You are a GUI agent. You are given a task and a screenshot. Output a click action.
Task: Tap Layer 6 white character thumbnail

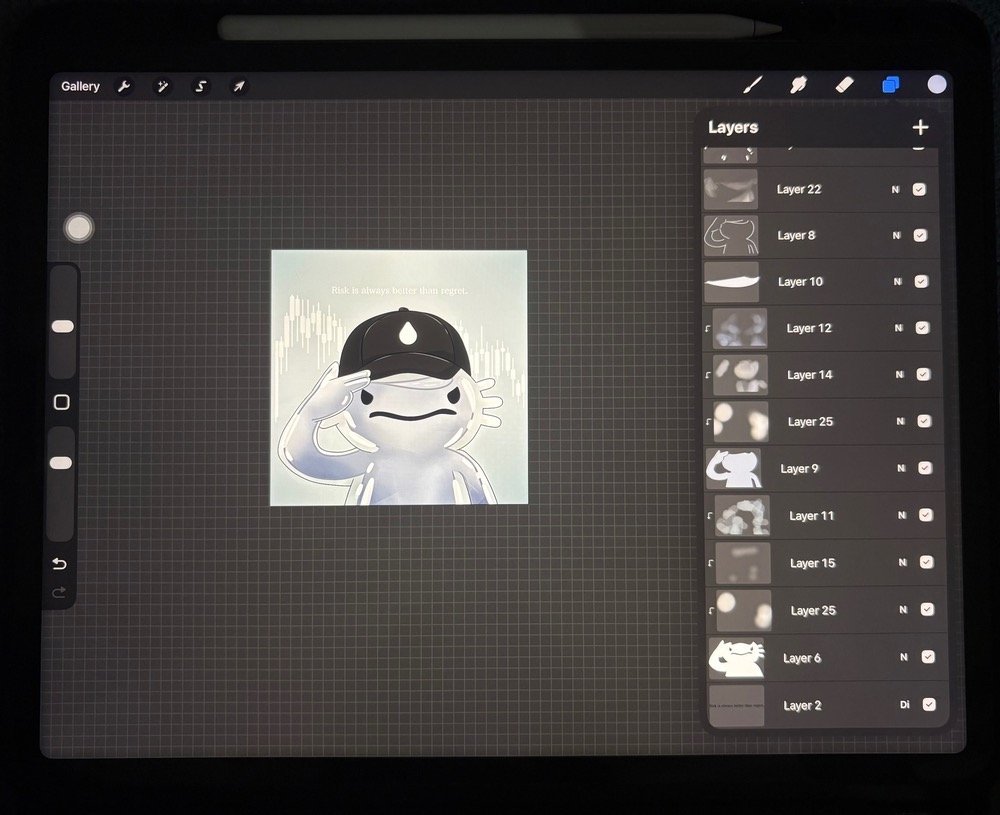pos(737,658)
